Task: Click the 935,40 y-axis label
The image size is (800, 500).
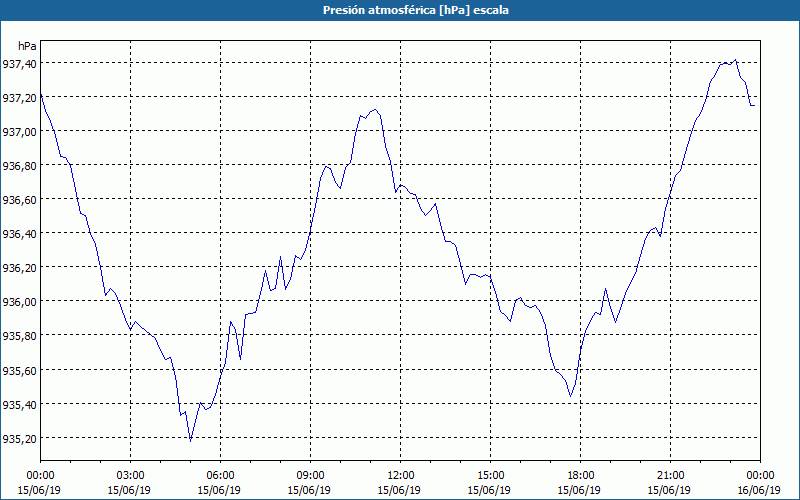Action: [19, 404]
